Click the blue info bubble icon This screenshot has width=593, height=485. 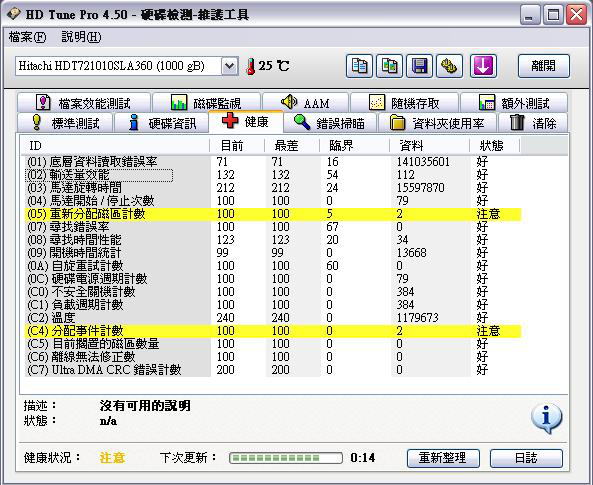(546, 418)
